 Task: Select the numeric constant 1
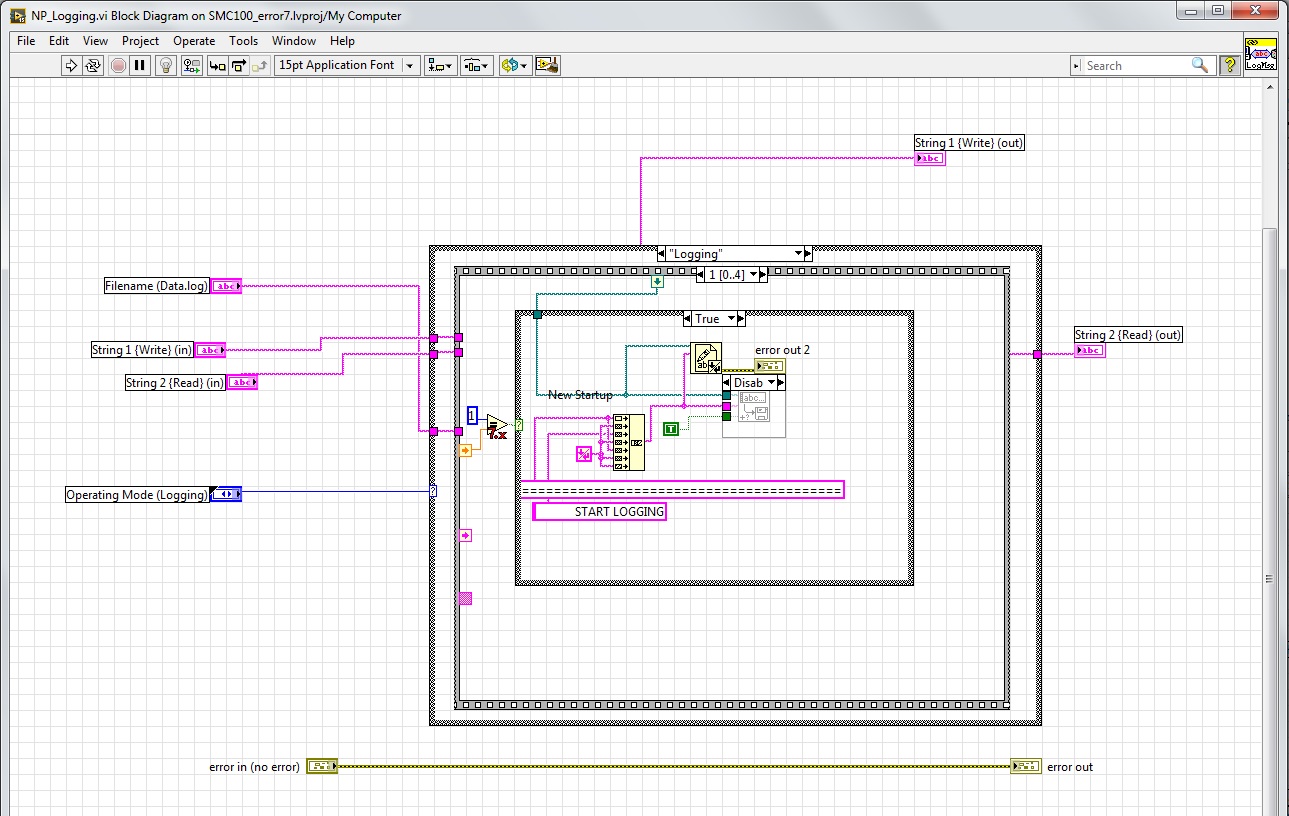pos(472,415)
